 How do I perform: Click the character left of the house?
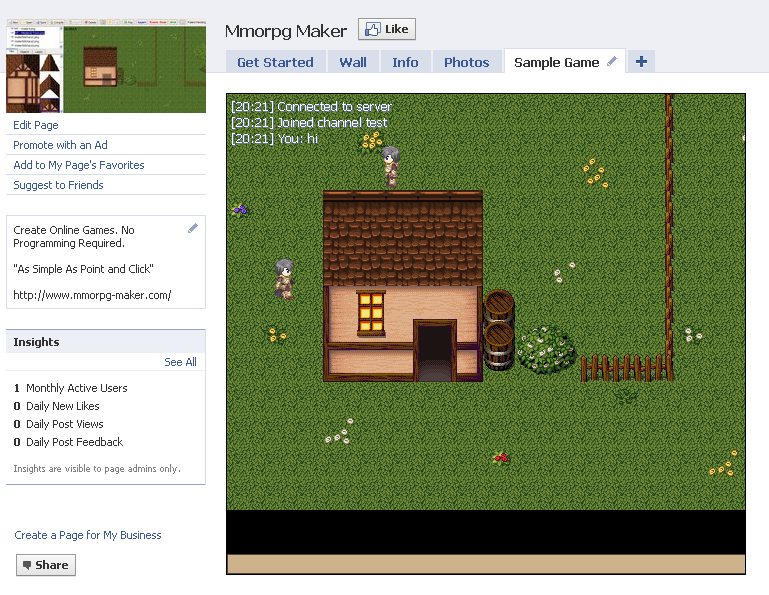click(x=284, y=279)
